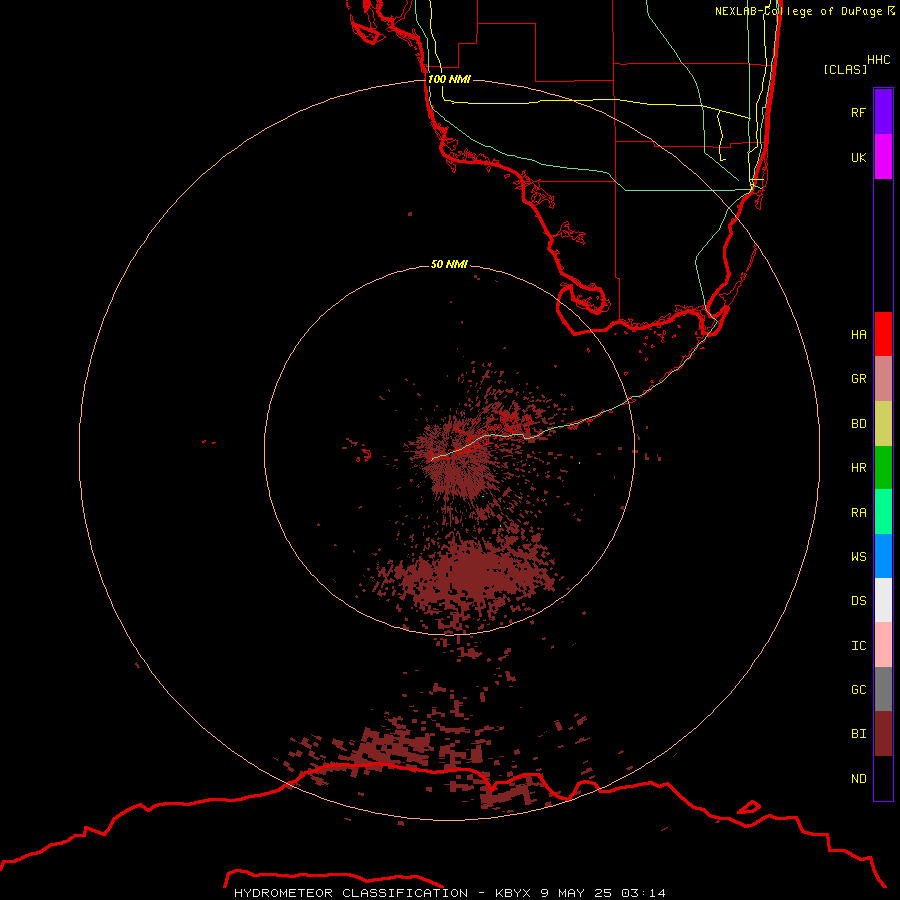Image resolution: width=900 pixels, height=900 pixels.
Task: Select the GC gray legend color block
Action: point(883,689)
